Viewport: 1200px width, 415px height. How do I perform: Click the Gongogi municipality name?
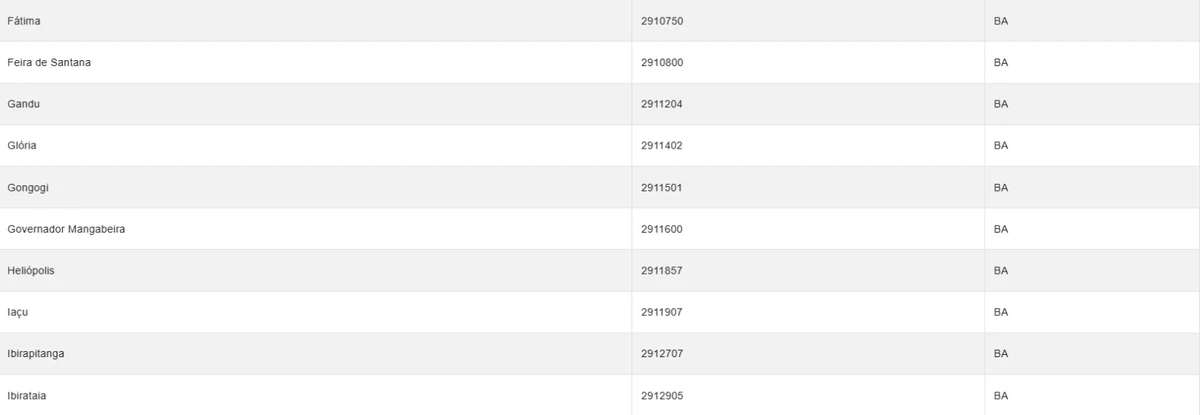click(x=27, y=188)
